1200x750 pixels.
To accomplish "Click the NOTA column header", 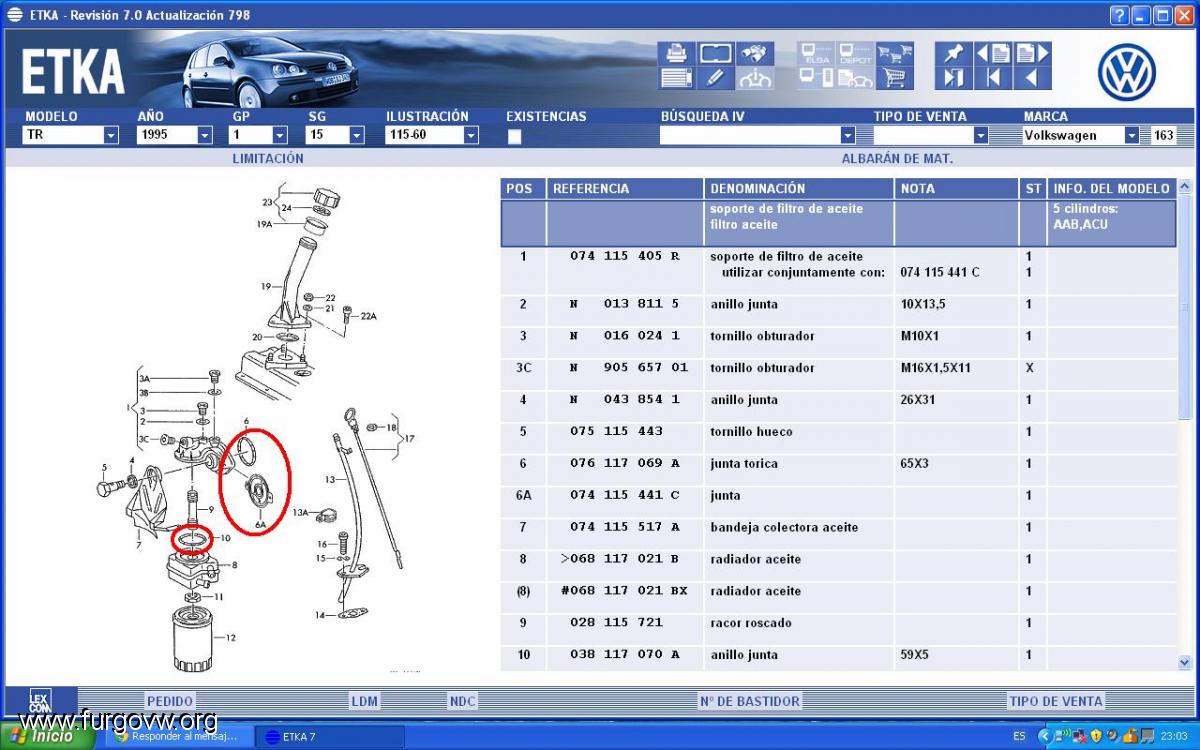I will pyautogui.click(x=957, y=188).
